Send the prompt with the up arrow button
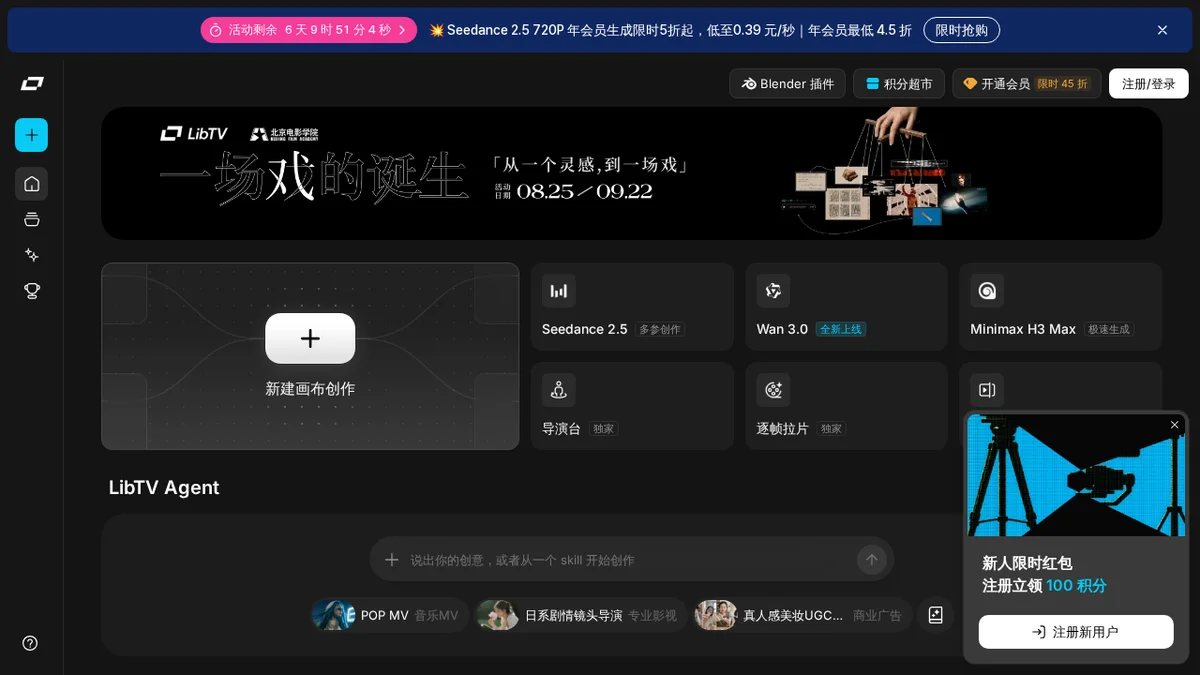1200x675 pixels. [x=871, y=560]
